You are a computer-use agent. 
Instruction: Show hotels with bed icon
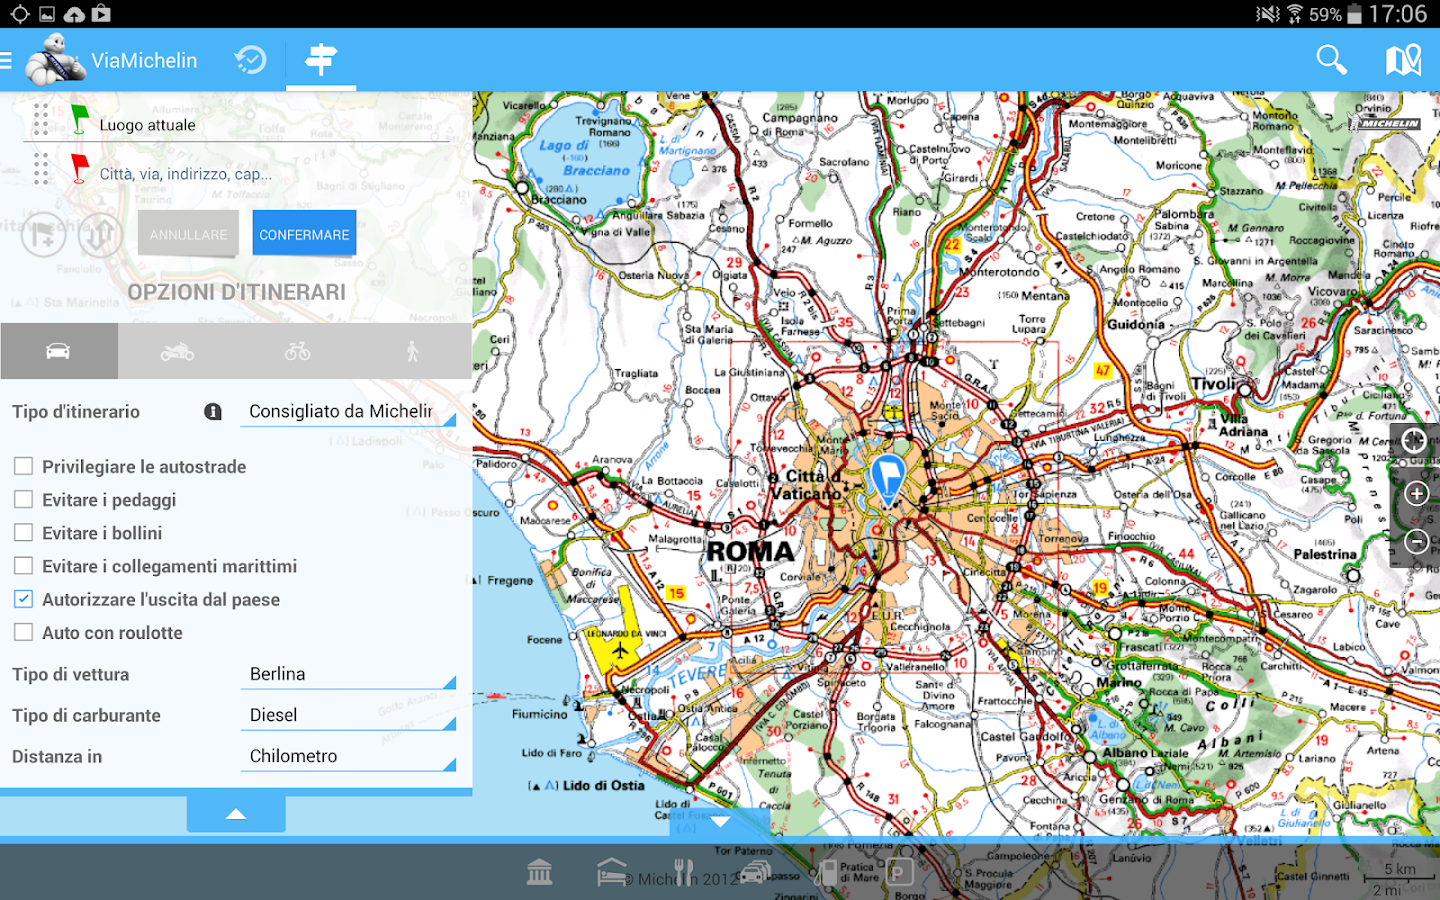click(611, 872)
